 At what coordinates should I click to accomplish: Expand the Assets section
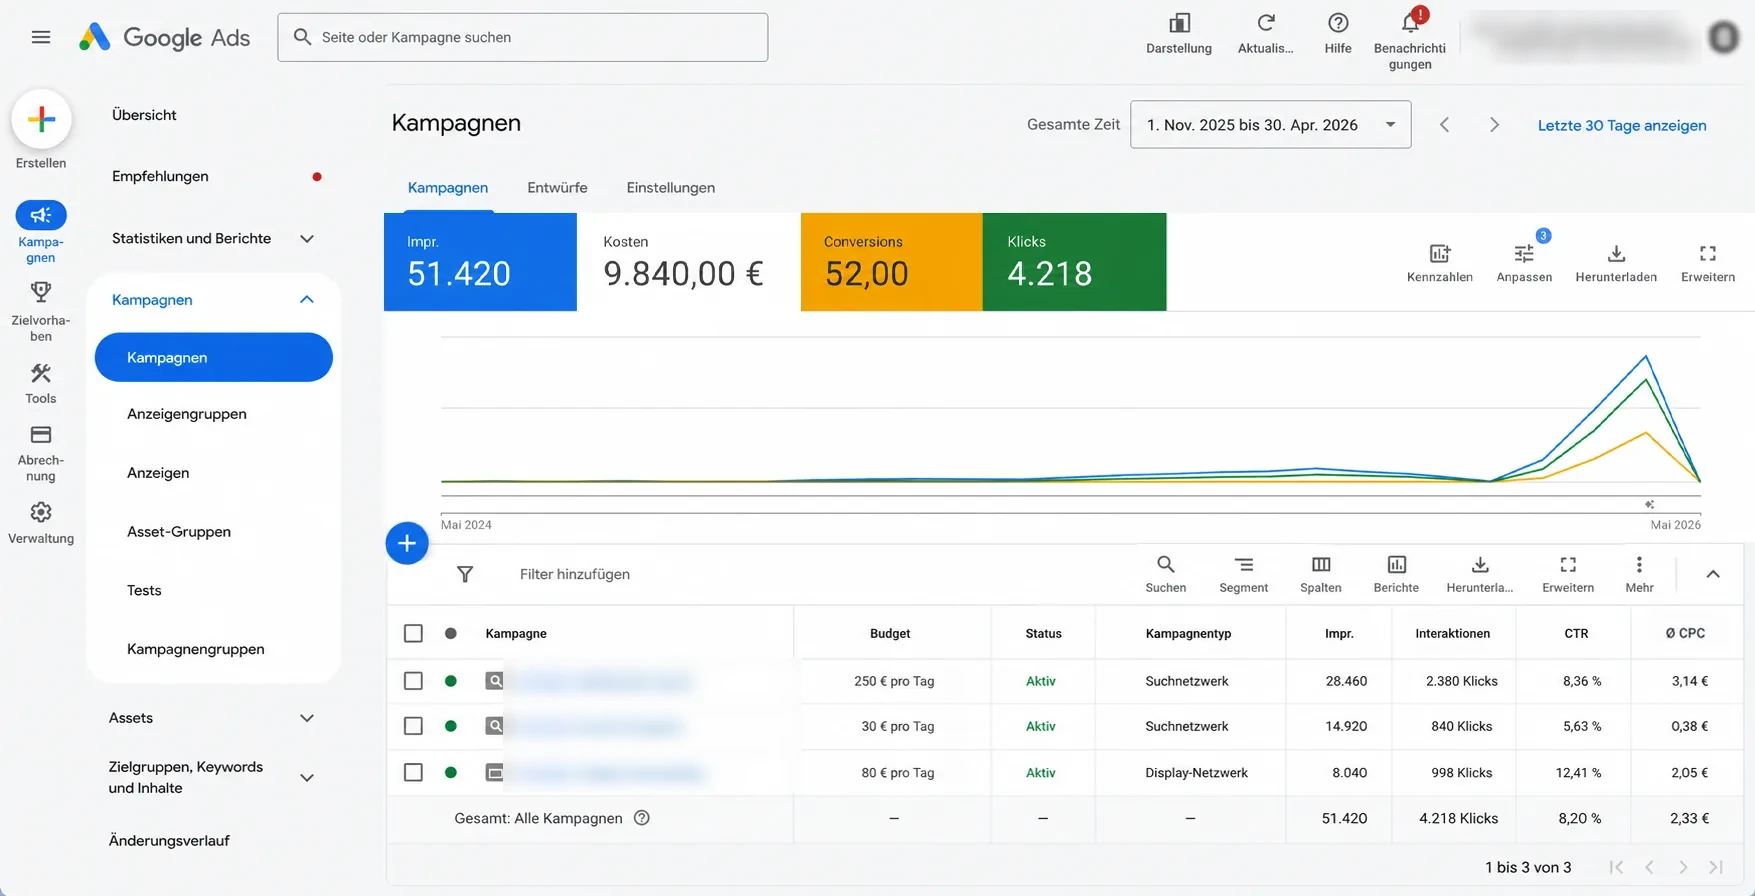(307, 718)
